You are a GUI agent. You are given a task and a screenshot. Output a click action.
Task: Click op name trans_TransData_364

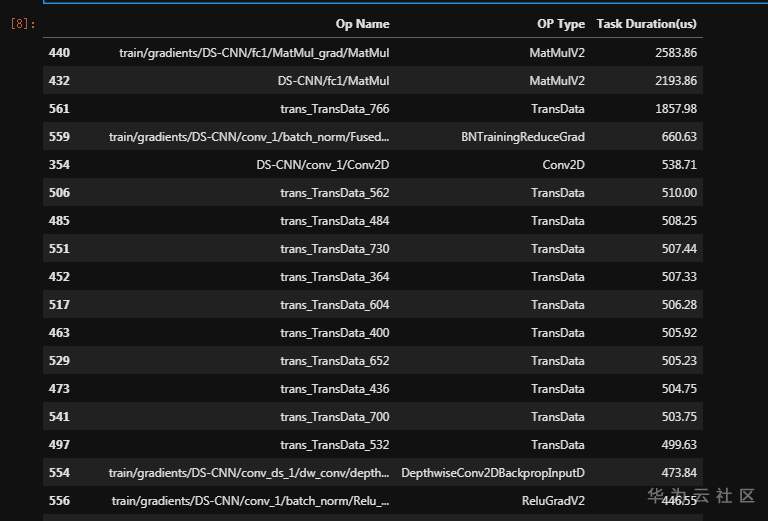(x=335, y=277)
